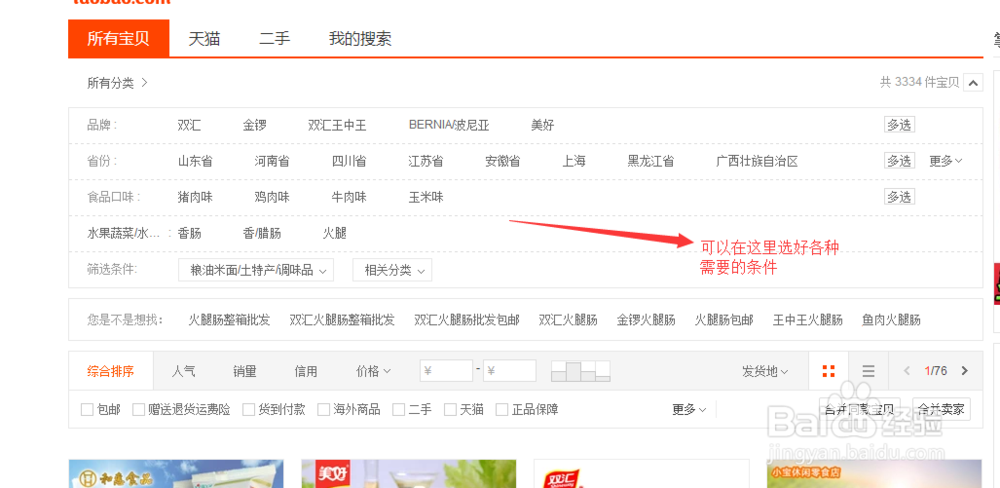Select province 山东省

195,161
